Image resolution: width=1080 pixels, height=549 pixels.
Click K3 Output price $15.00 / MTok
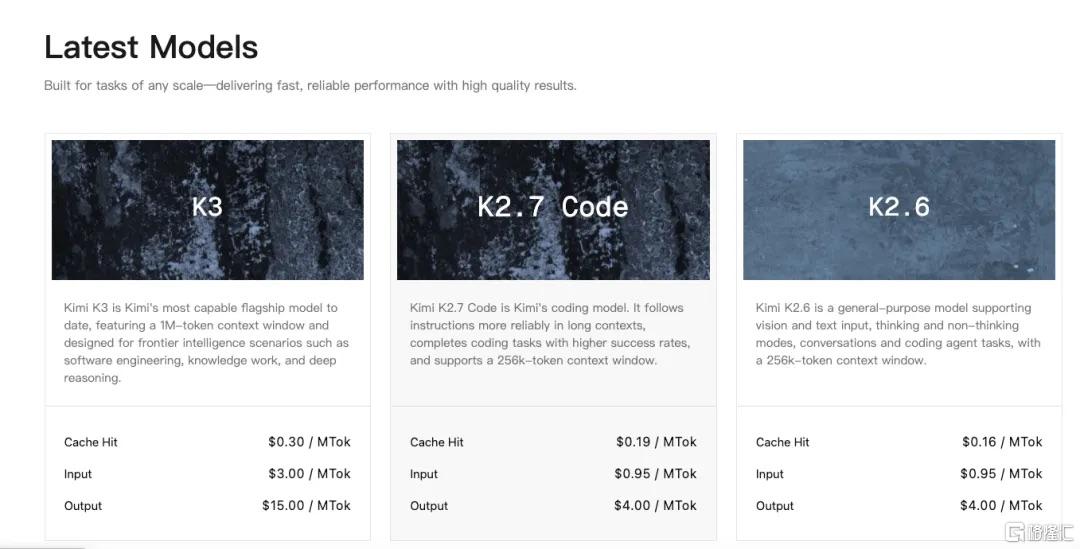pyautogui.click(x=306, y=505)
